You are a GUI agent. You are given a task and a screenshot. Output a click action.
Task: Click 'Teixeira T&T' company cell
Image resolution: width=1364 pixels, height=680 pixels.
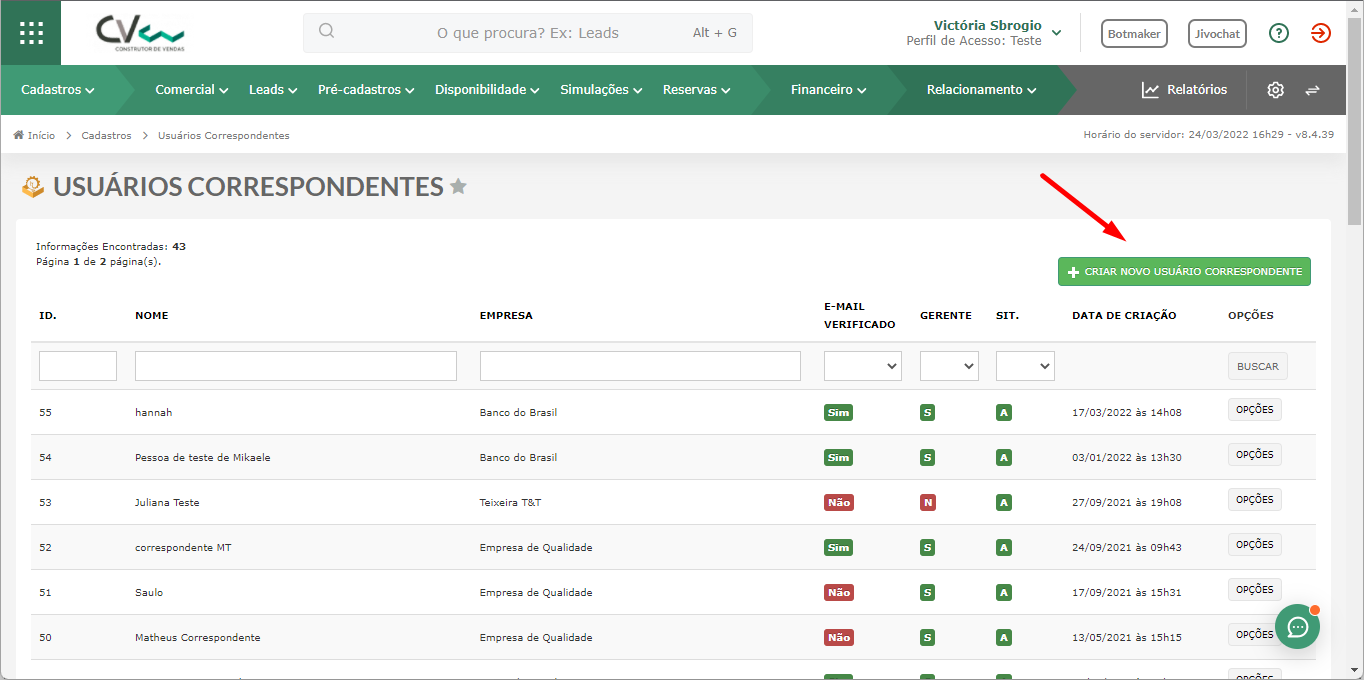510,502
